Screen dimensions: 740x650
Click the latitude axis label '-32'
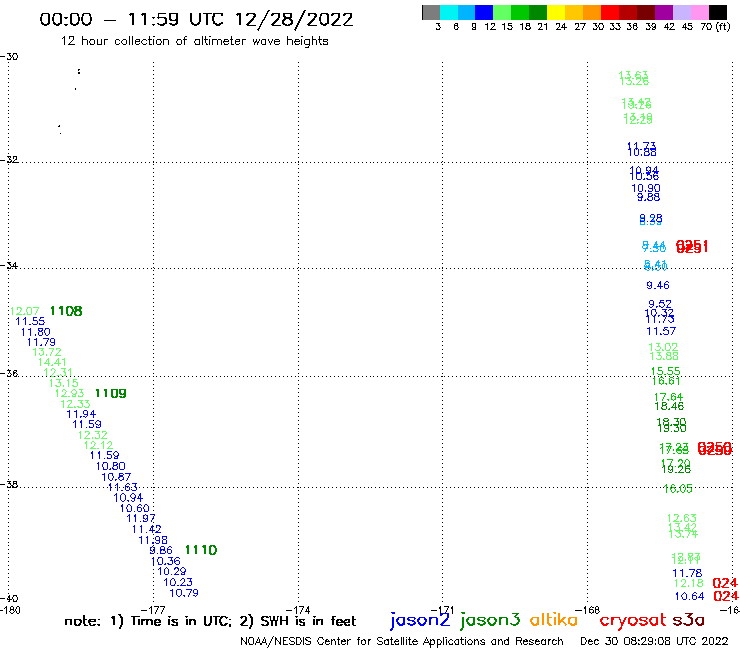point(9,160)
